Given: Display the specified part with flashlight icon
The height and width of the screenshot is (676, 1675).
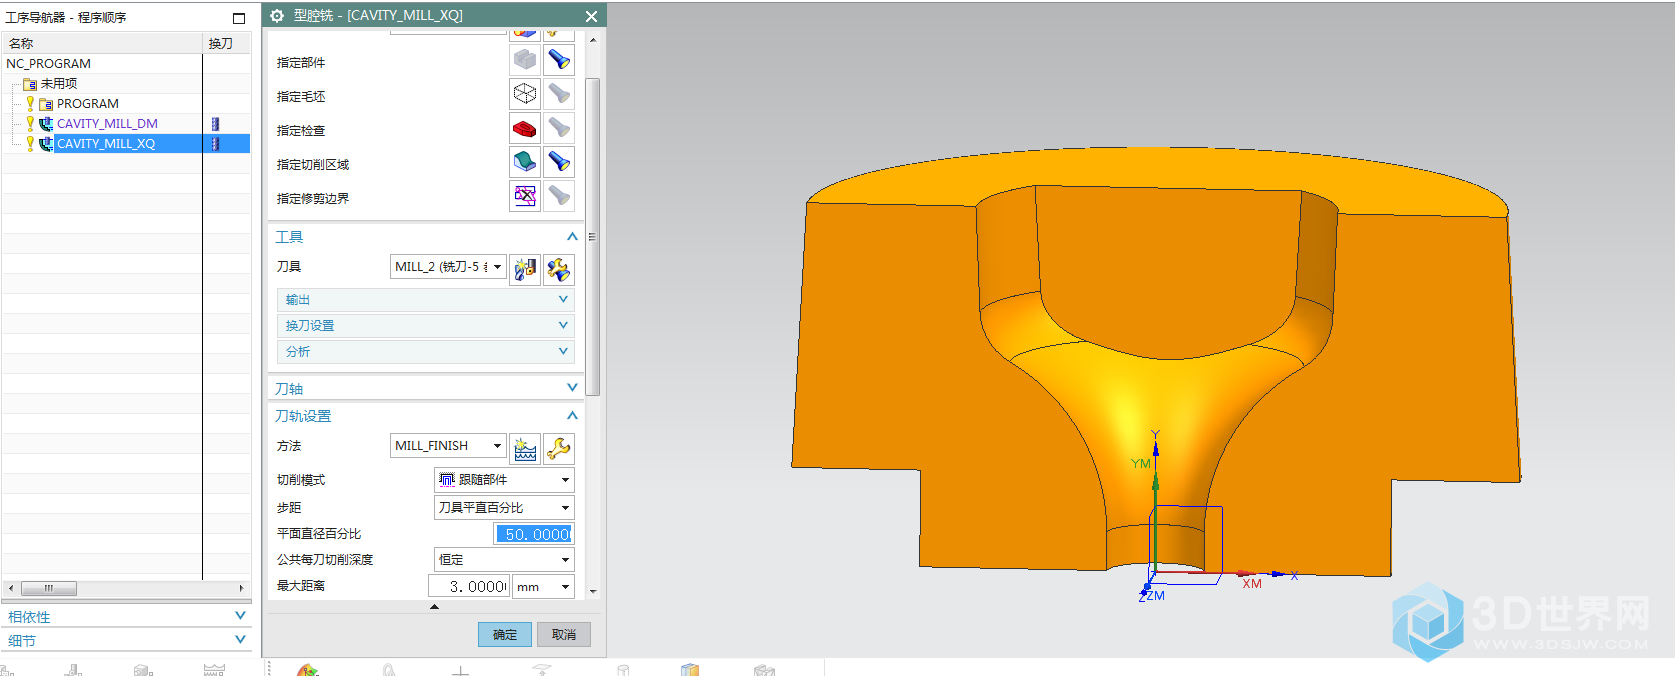Looking at the screenshot, I should [x=559, y=61].
